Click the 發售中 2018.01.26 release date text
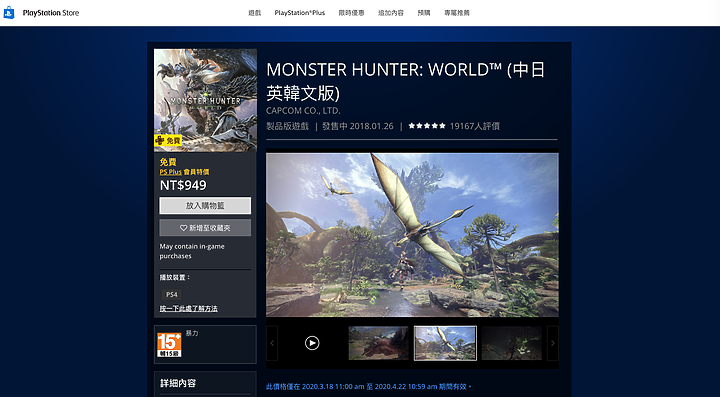Viewport: 720px width, 397px height. tap(358, 126)
